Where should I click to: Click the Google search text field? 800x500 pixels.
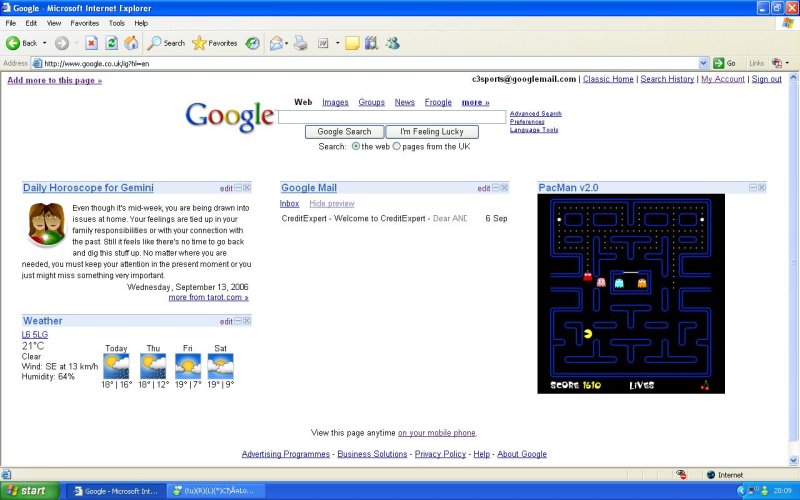pos(392,117)
